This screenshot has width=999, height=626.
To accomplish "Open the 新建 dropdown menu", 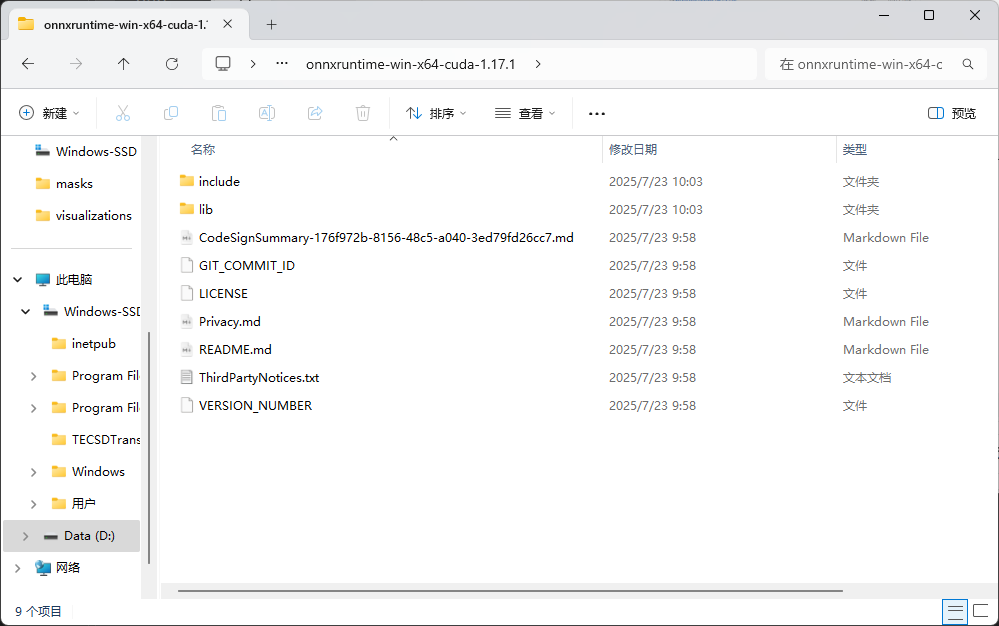I will 49,113.
